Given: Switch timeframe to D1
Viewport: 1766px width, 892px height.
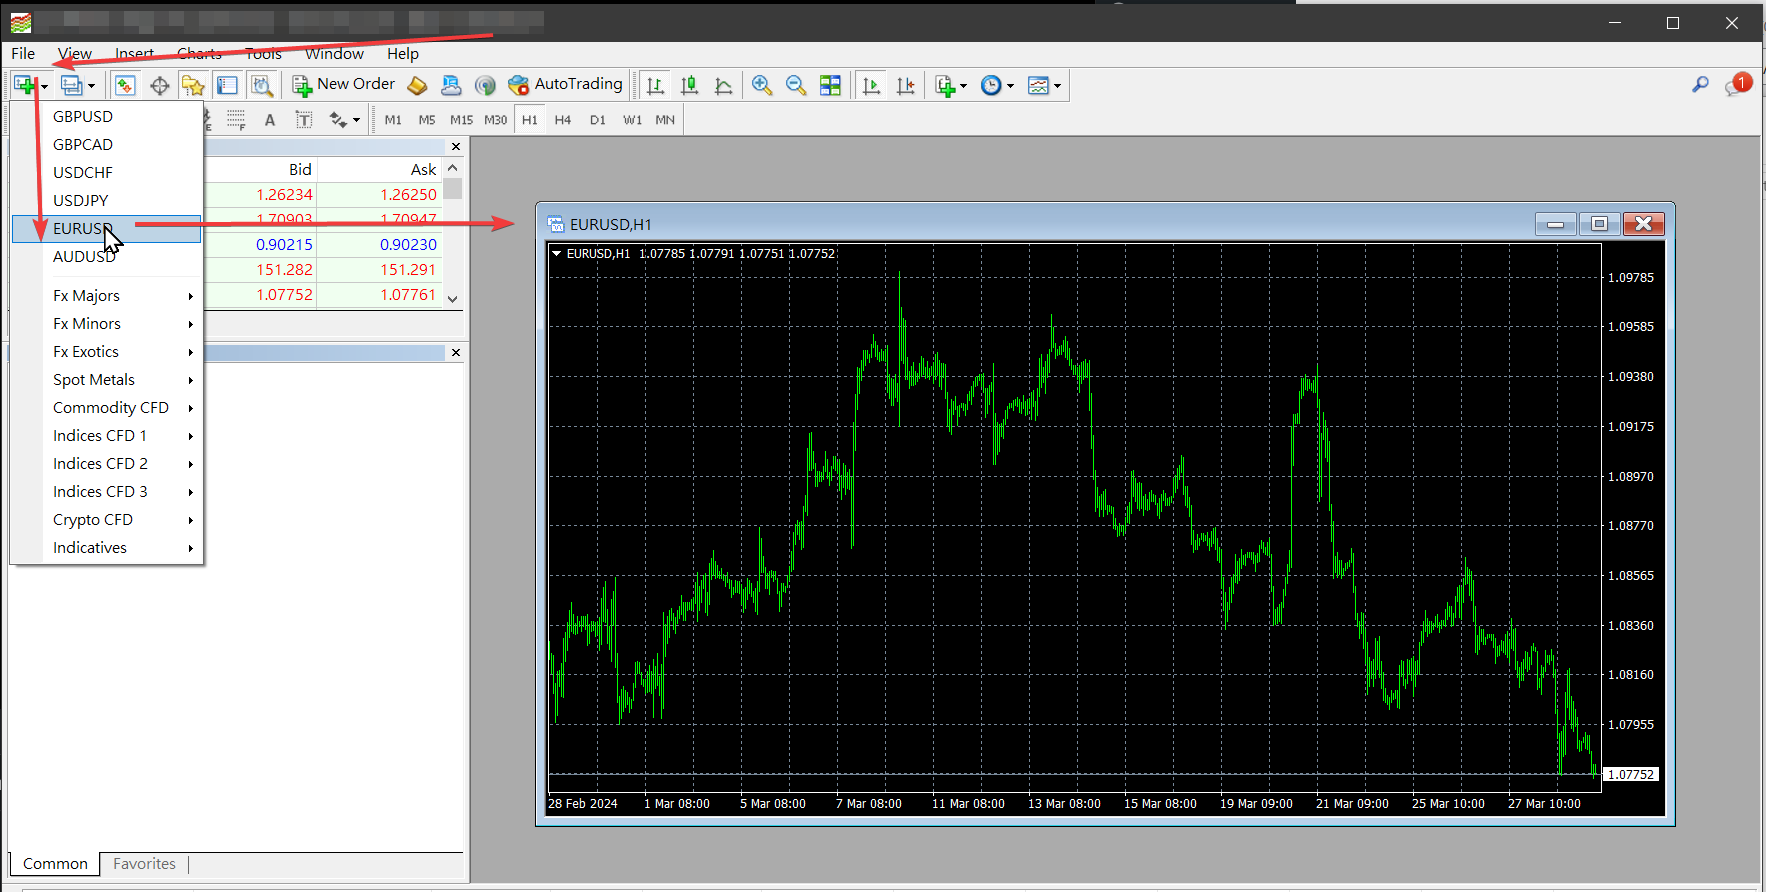Looking at the screenshot, I should pyautogui.click(x=598, y=120).
